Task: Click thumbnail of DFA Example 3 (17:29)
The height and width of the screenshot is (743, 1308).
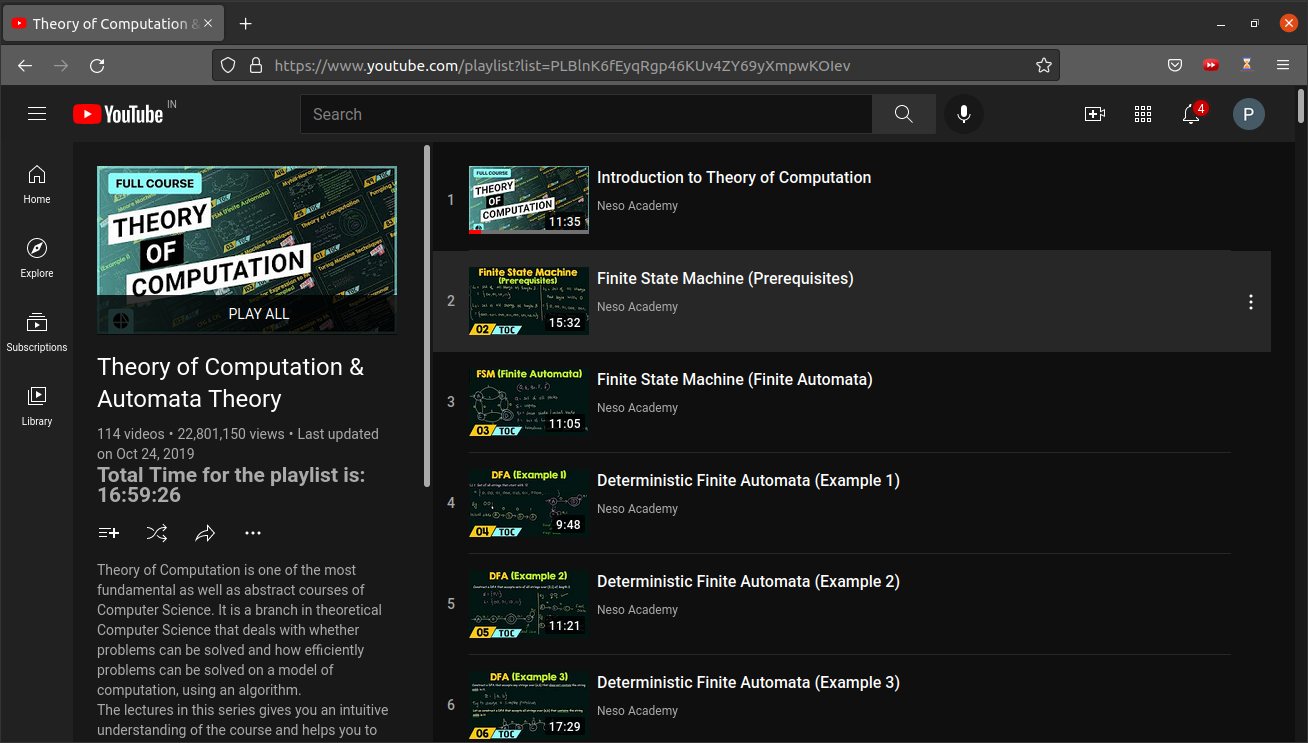Action: [529, 705]
